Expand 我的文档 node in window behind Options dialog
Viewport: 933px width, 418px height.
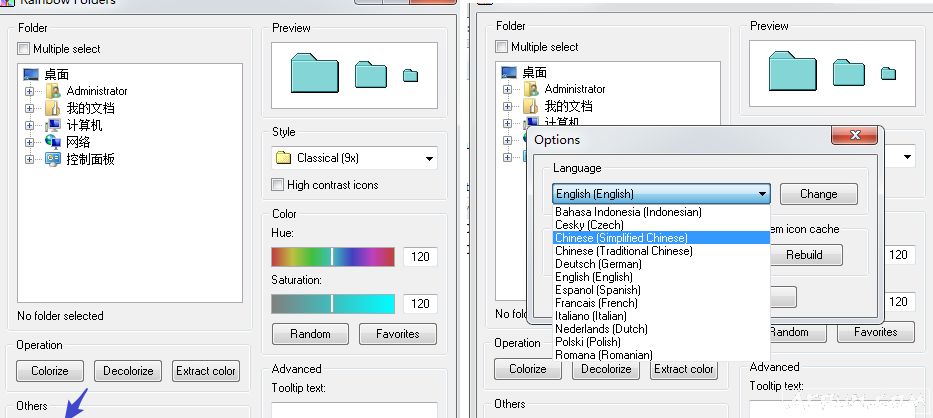[507, 107]
